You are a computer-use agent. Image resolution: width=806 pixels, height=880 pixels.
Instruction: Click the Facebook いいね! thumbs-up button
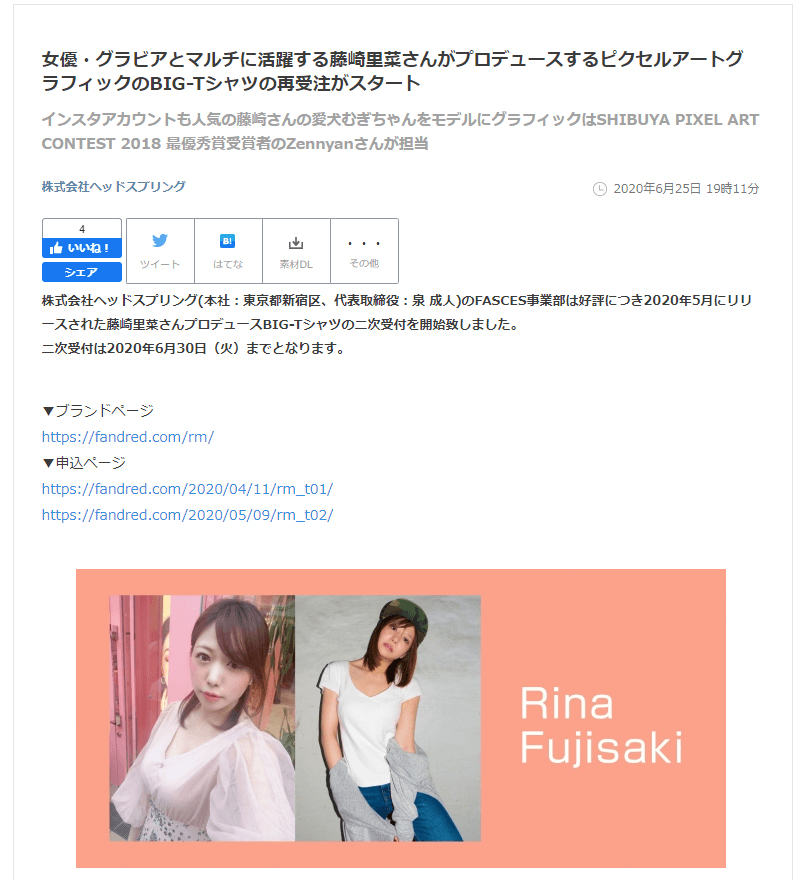tap(82, 248)
